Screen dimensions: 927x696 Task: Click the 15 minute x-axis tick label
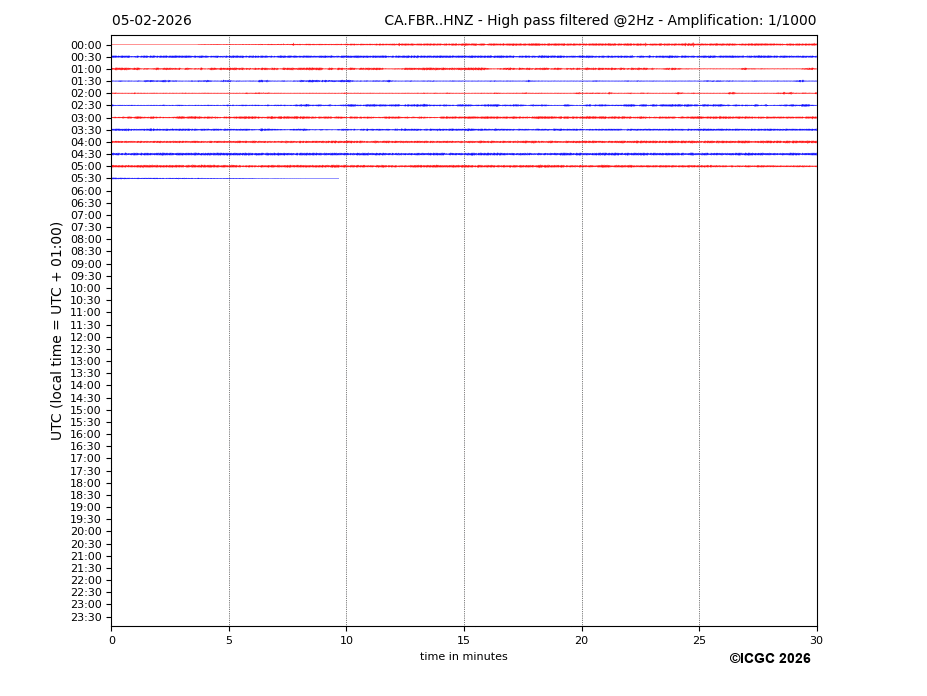point(464,641)
